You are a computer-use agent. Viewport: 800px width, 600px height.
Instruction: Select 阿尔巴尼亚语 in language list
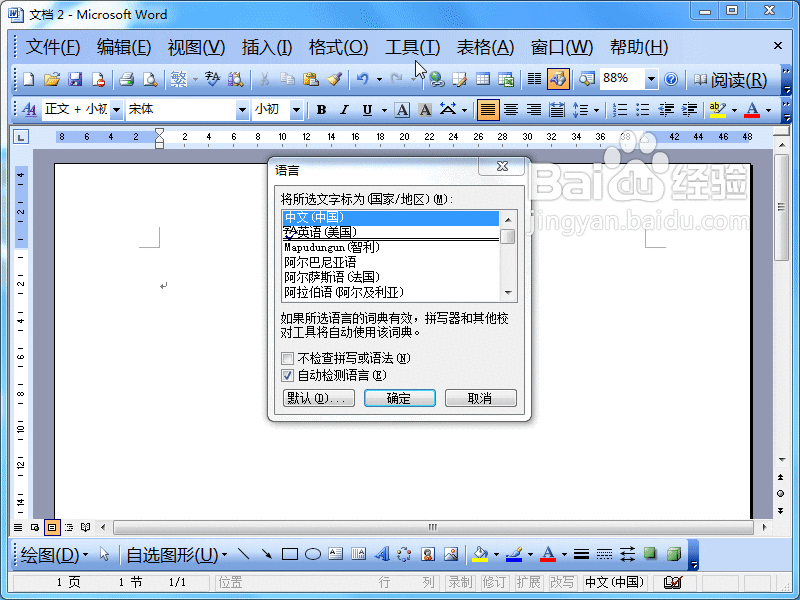click(390, 262)
